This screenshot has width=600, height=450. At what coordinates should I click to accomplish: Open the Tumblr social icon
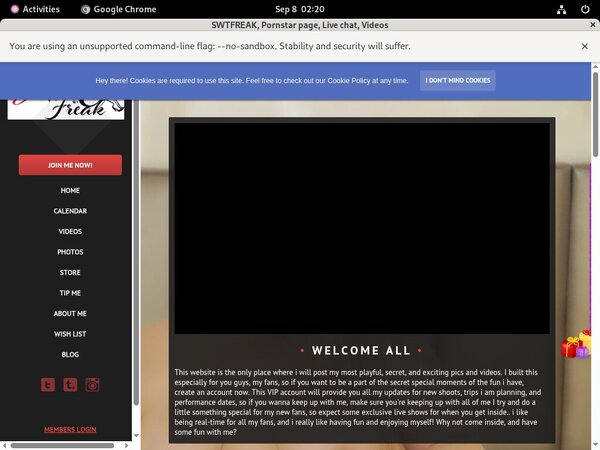[70, 384]
